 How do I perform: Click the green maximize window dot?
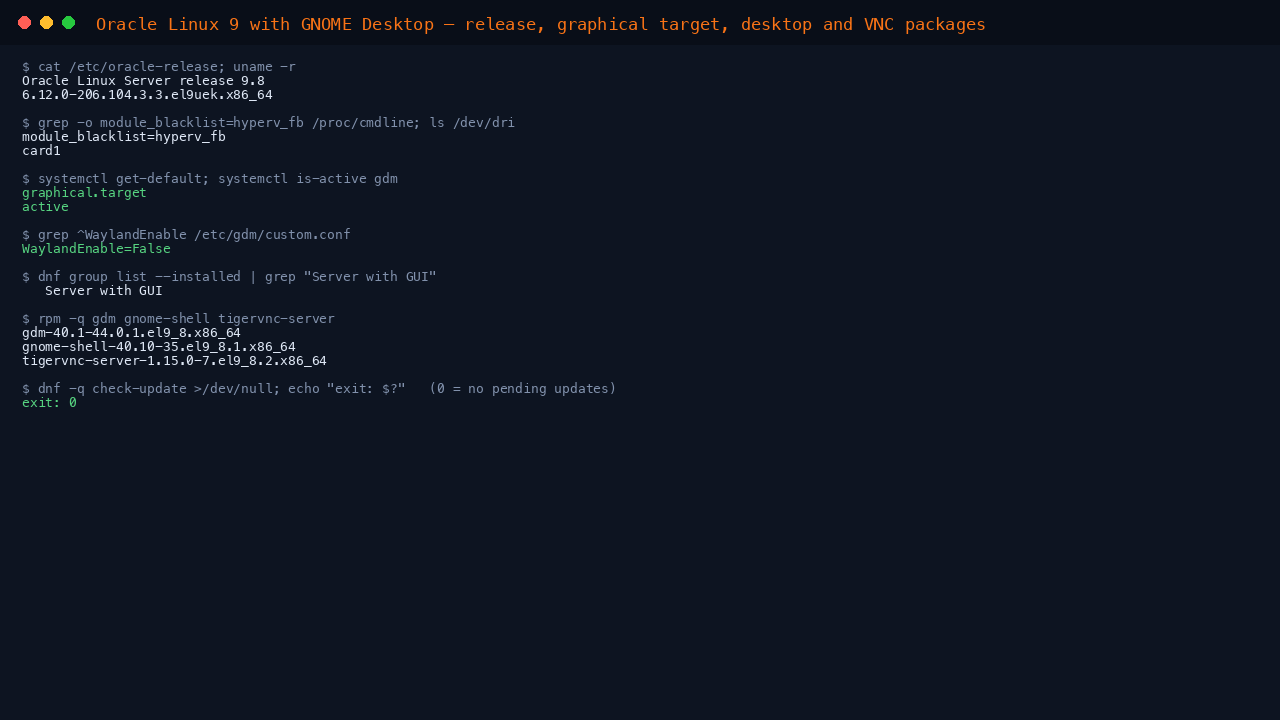tap(69, 23)
